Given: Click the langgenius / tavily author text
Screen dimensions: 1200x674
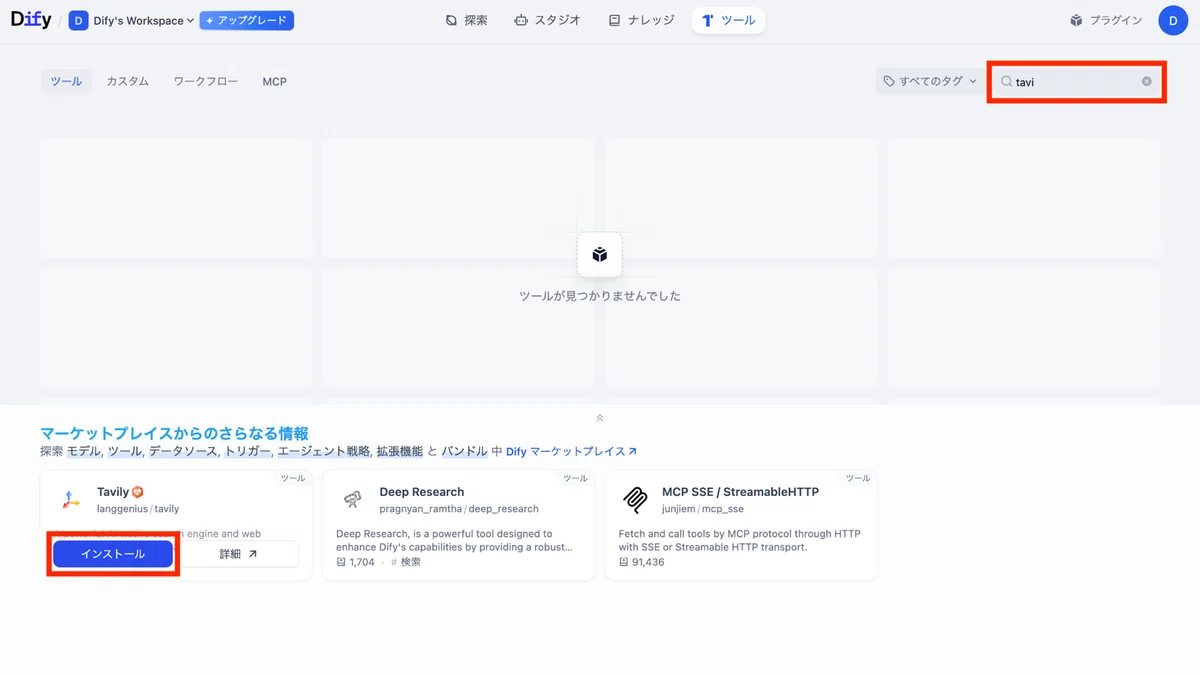Looking at the screenshot, I should coord(138,509).
